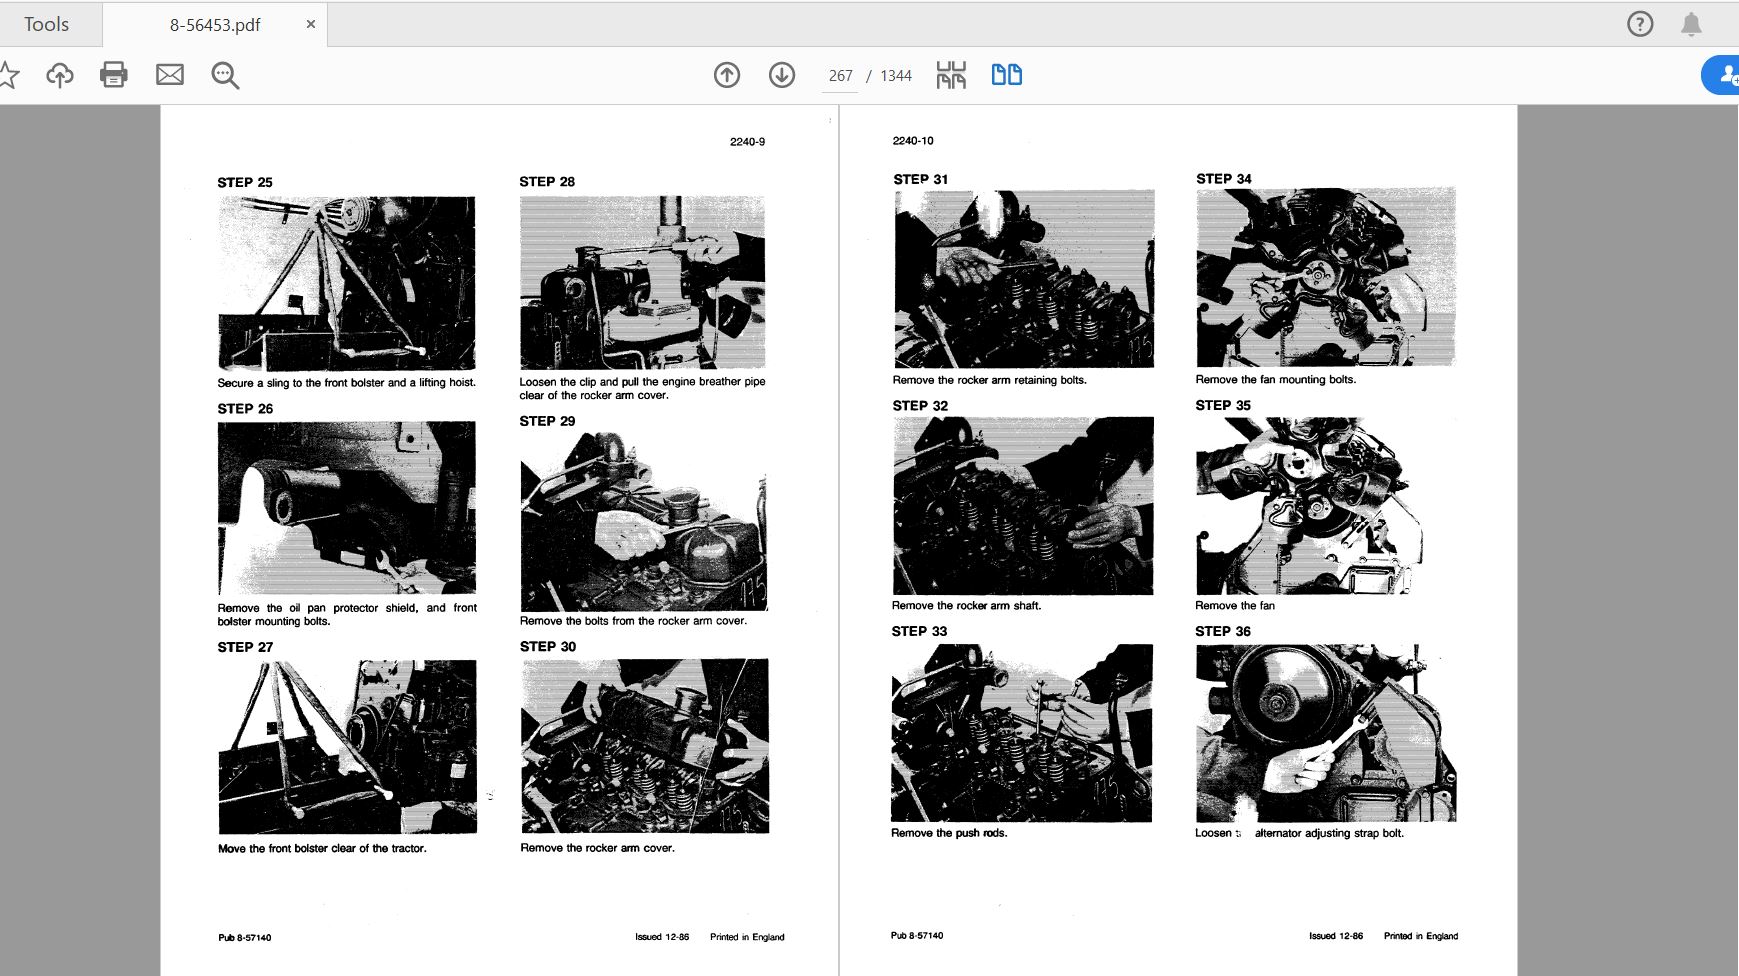
Task: Click the 'STEP 36' heading
Action: click(x=1223, y=631)
